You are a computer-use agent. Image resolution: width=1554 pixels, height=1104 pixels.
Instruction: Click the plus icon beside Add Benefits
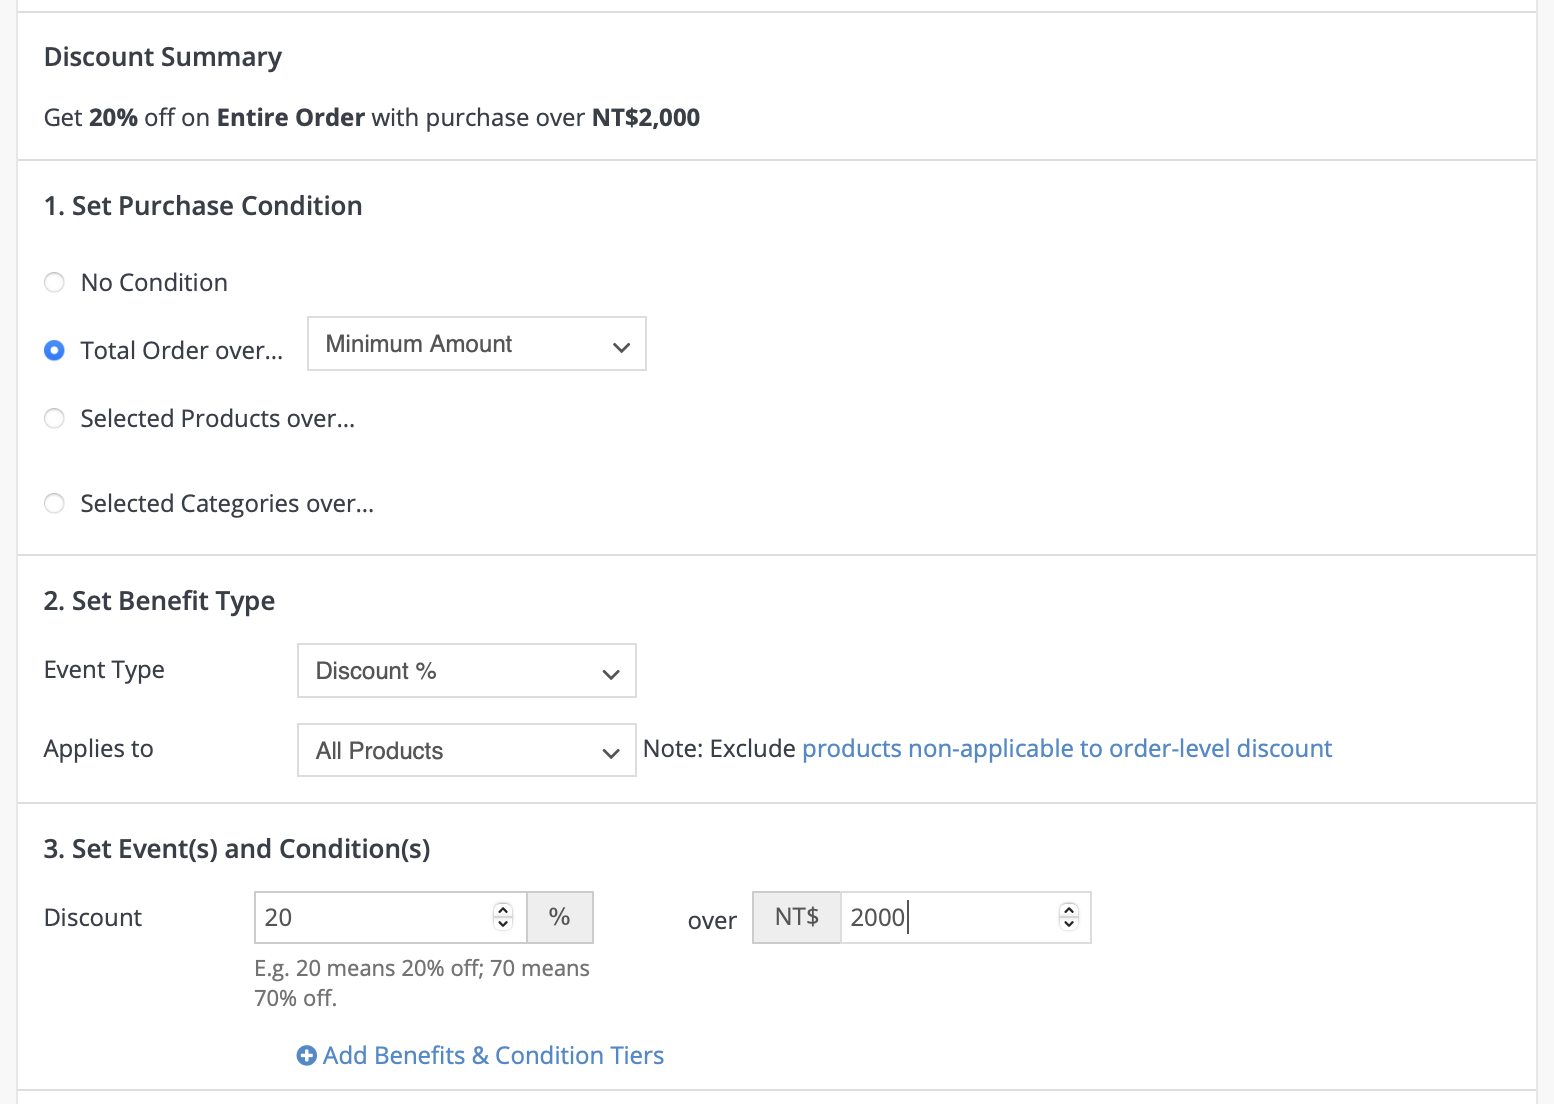coord(306,1056)
